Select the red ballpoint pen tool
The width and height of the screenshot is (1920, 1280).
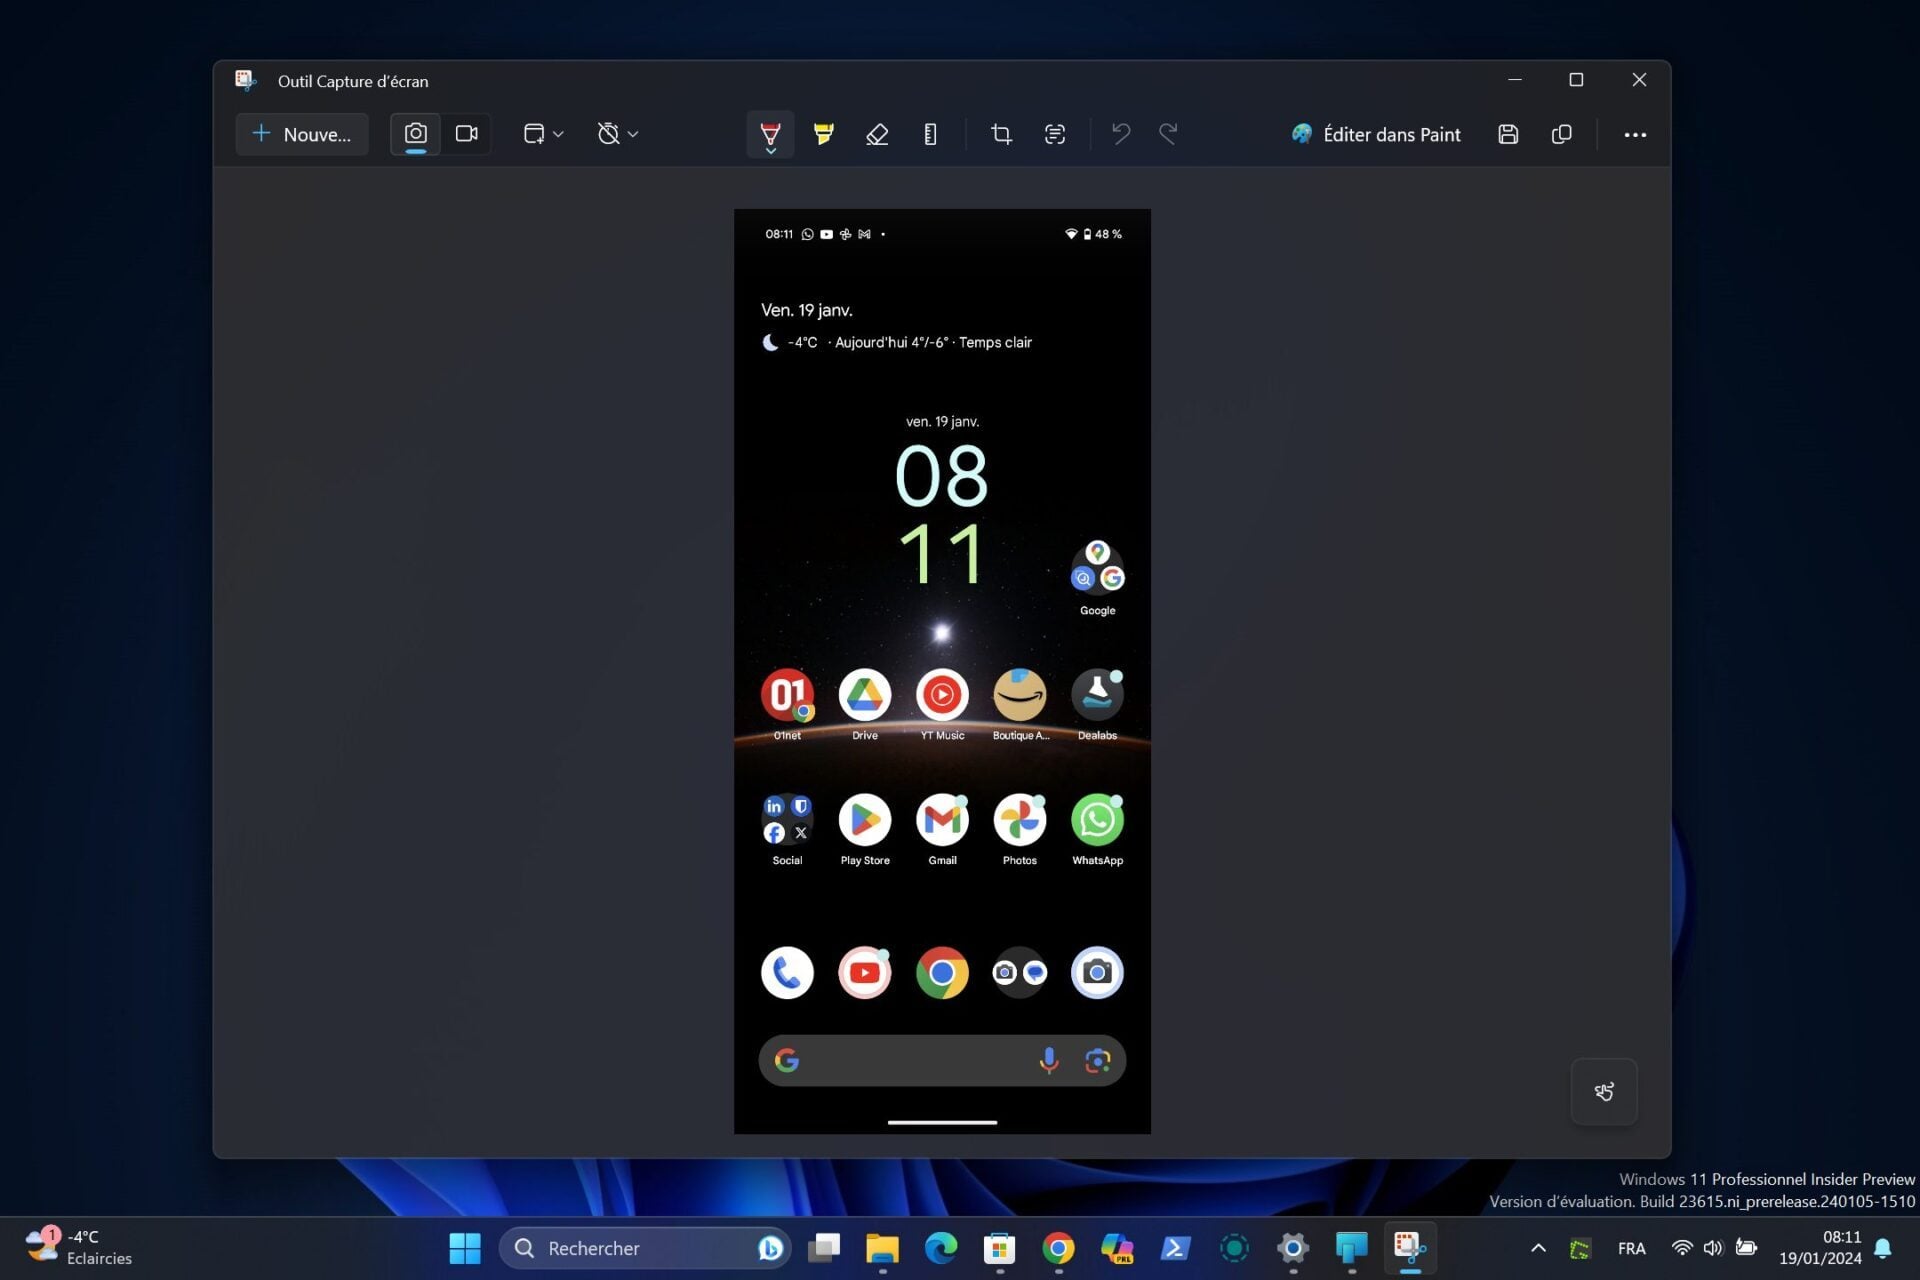[770, 133]
